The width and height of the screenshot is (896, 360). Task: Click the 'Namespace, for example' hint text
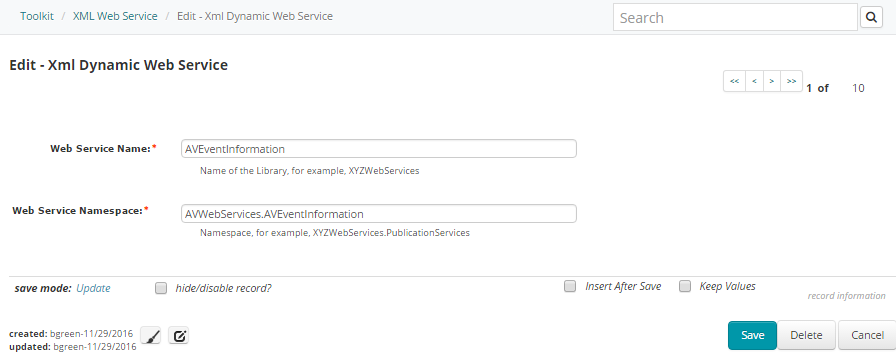[x=335, y=233]
